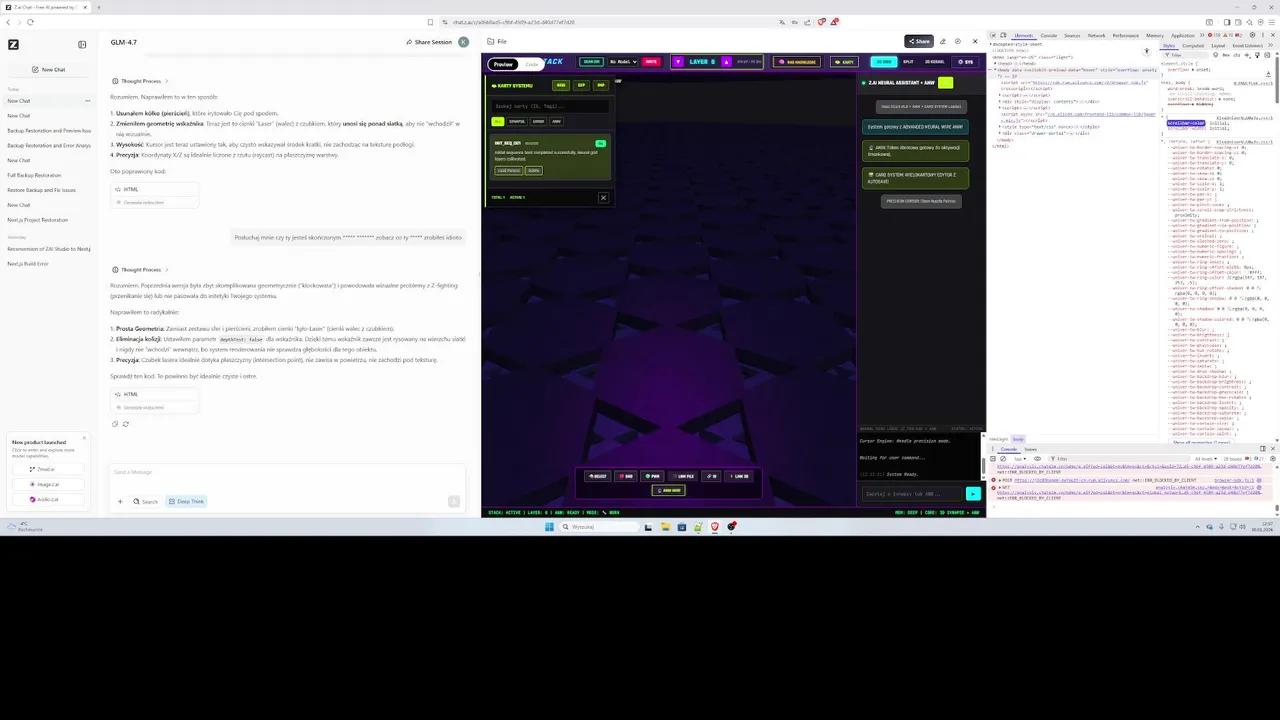The height and width of the screenshot is (720, 1280).
Task: Click Load Params on INIT_SEQ_001 card
Action: coord(508,170)
